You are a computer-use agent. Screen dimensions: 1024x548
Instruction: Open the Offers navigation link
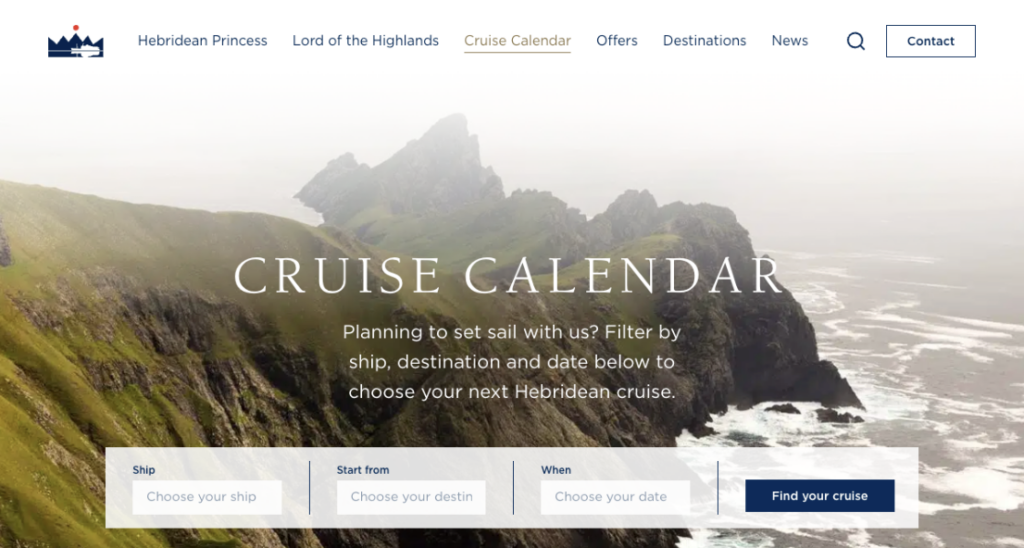coord(617,41)
